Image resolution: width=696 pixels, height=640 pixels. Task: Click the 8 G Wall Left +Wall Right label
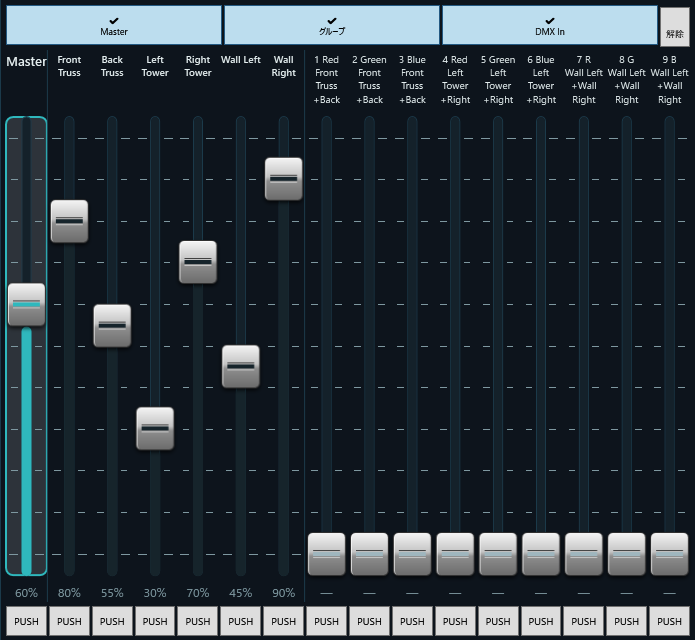tap(626, 79)
